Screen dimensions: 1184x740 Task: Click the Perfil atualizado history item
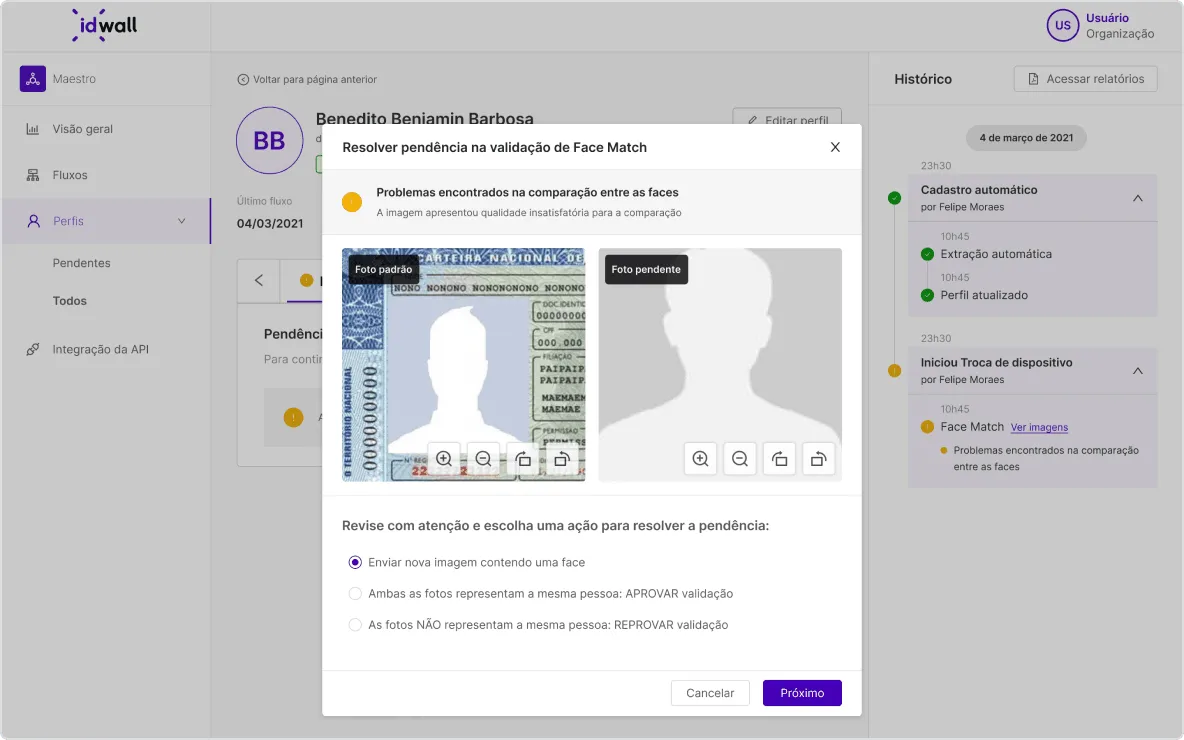984,295
